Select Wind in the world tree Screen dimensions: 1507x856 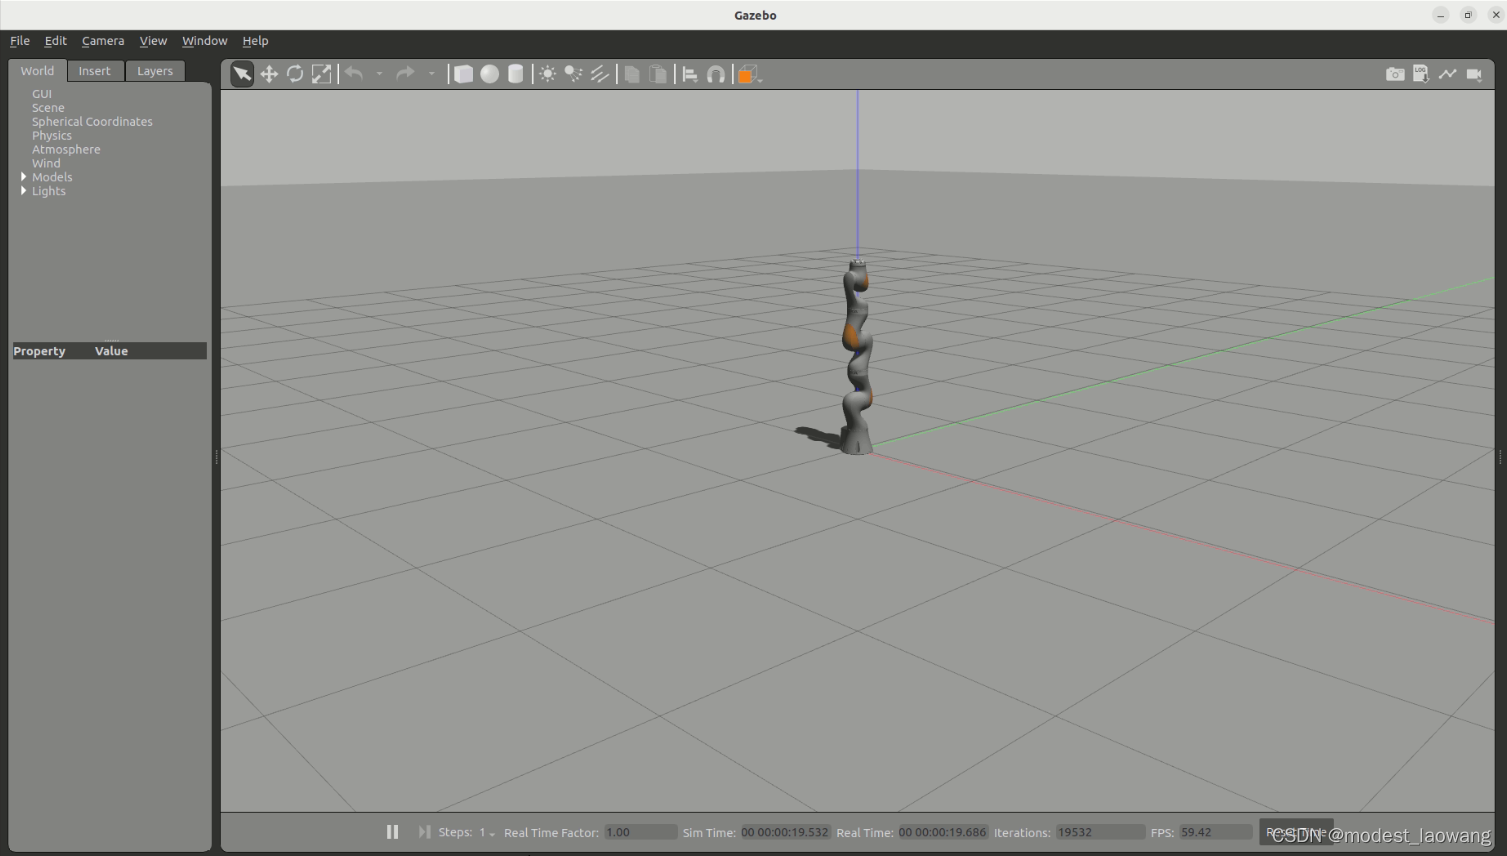point(46,163)
